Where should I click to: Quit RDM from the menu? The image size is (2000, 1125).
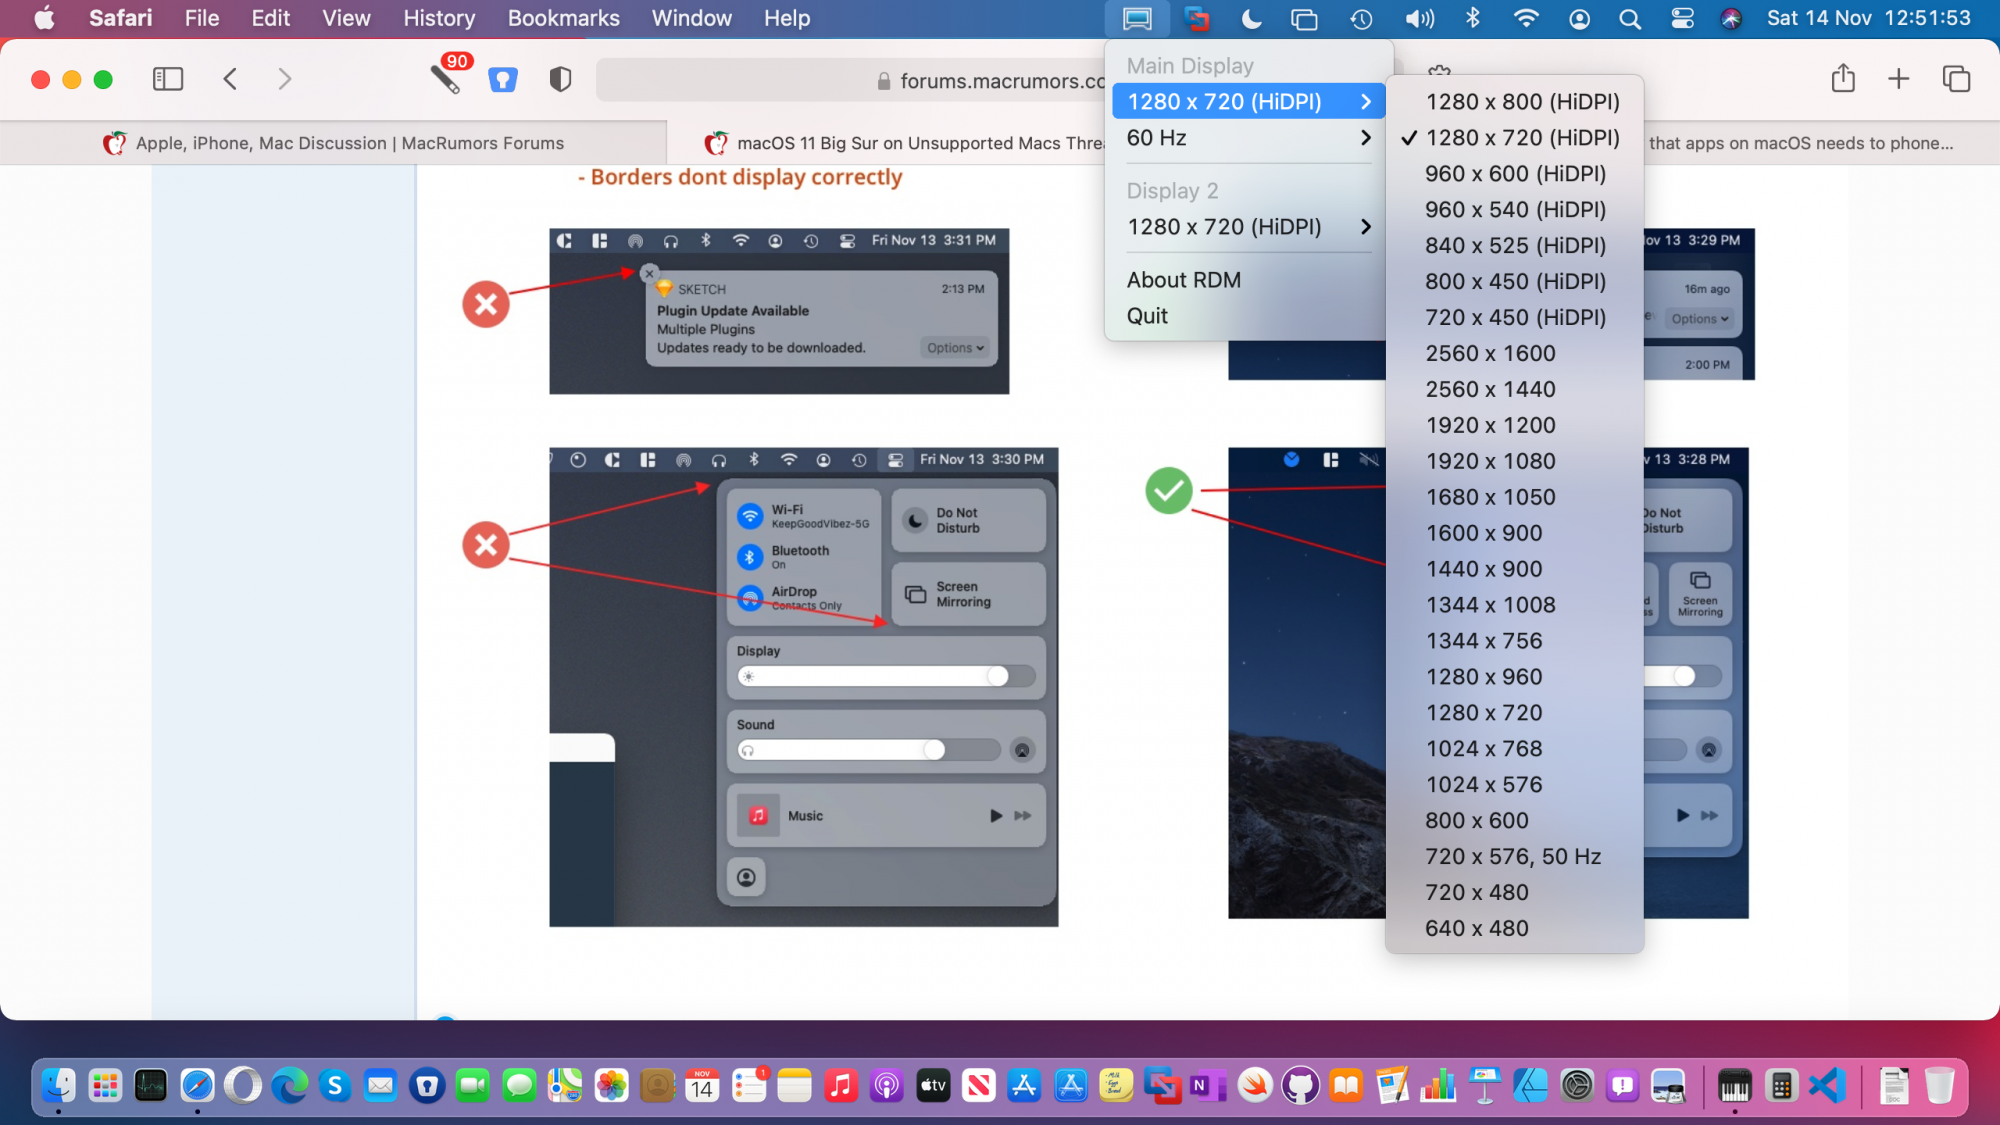1147,316
